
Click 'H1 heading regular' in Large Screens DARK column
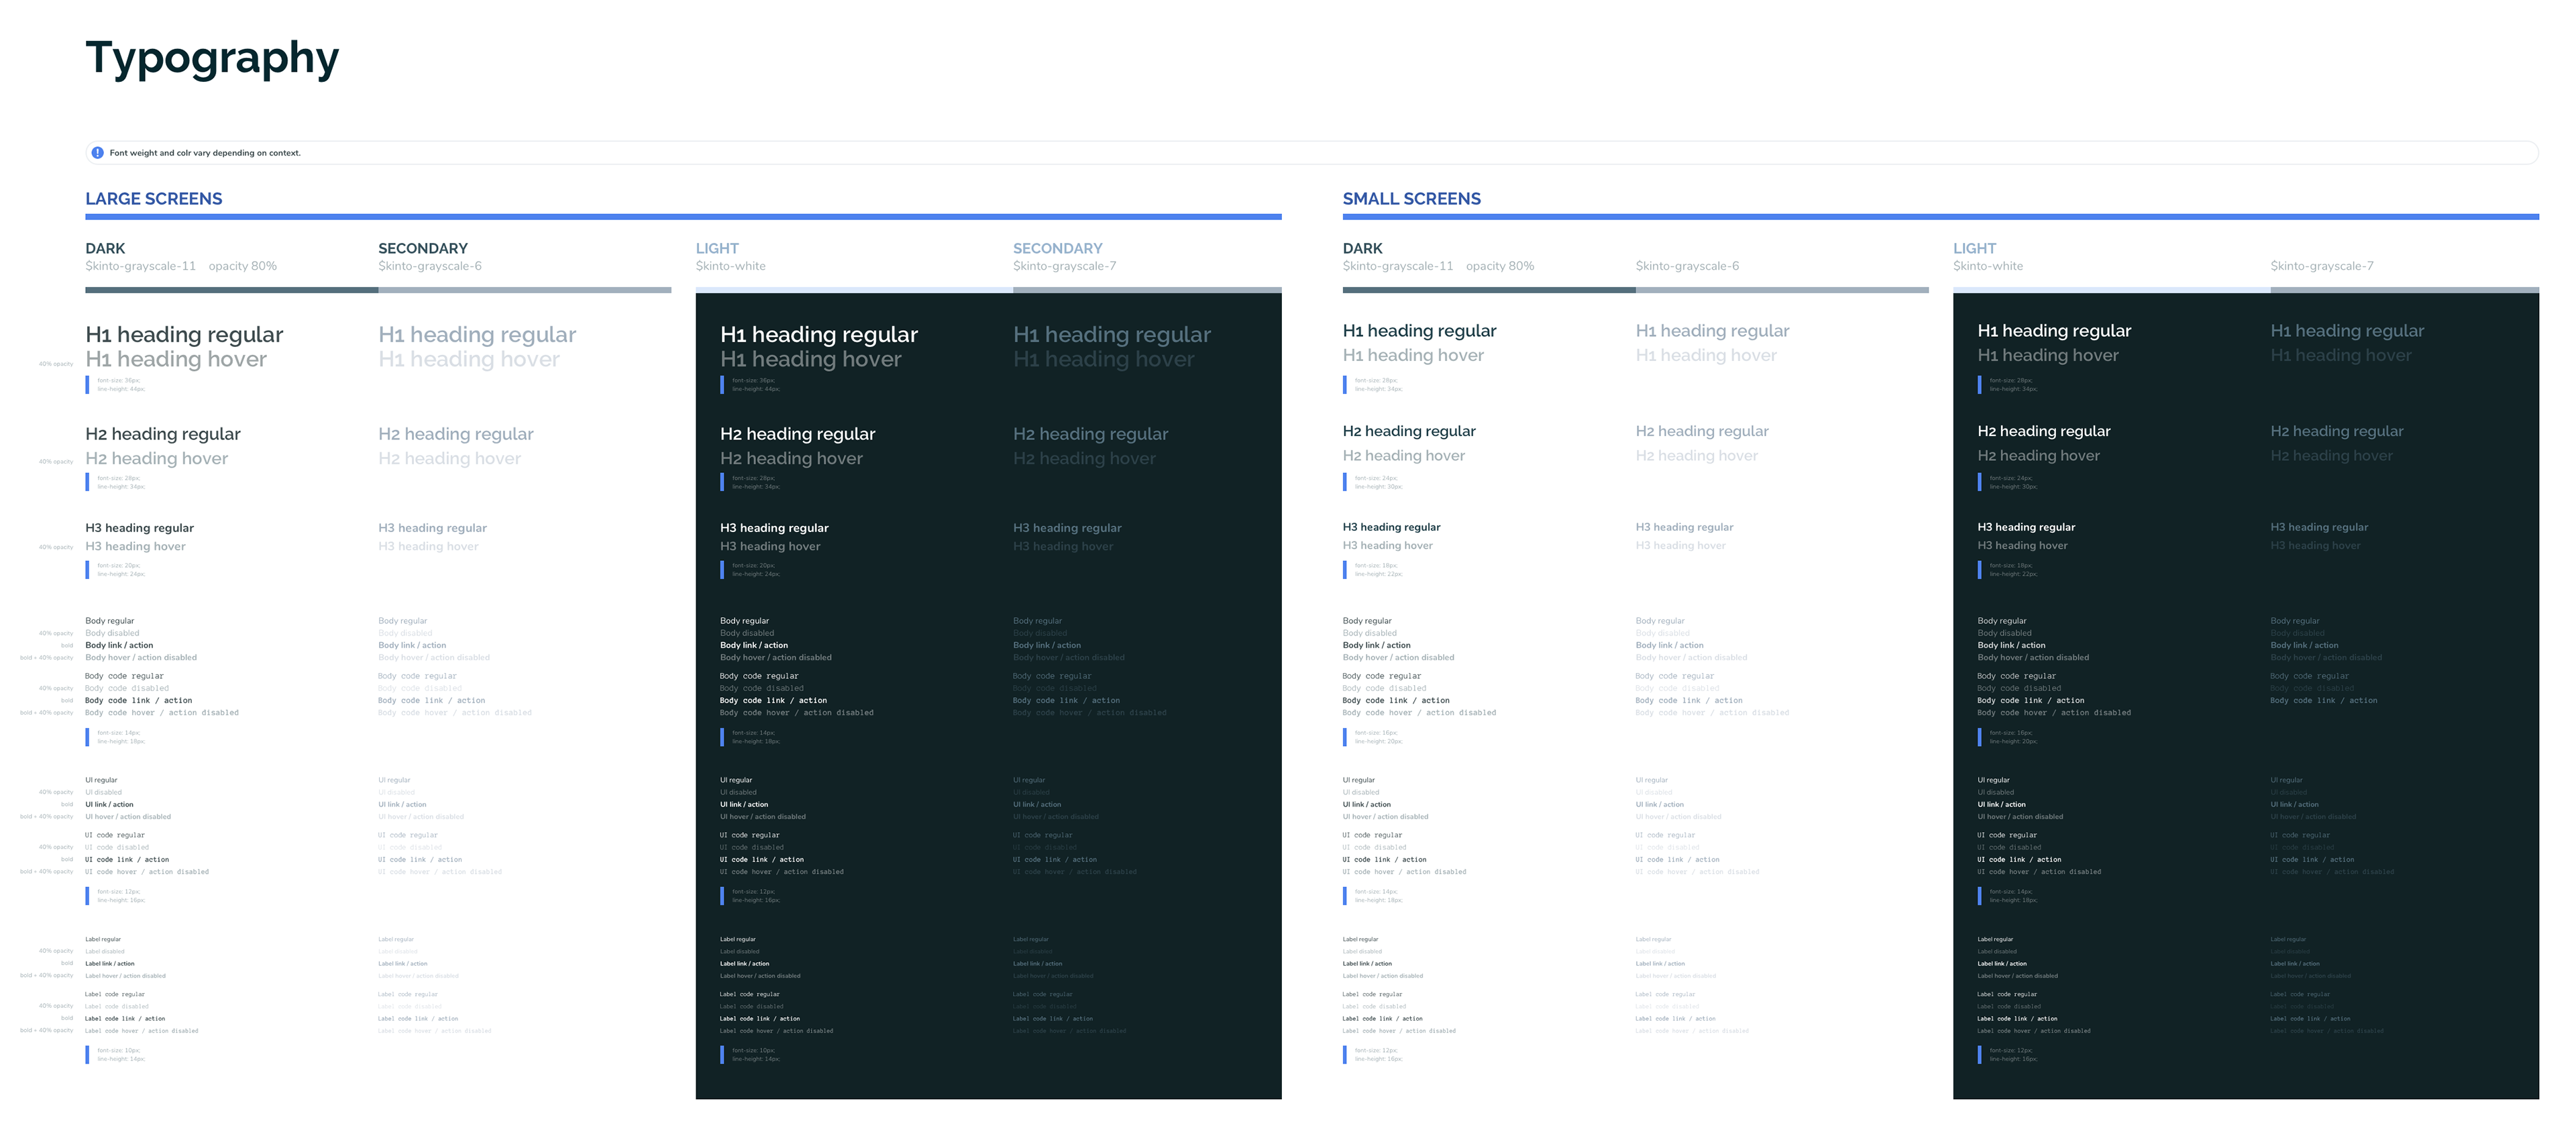pos(184,334)
